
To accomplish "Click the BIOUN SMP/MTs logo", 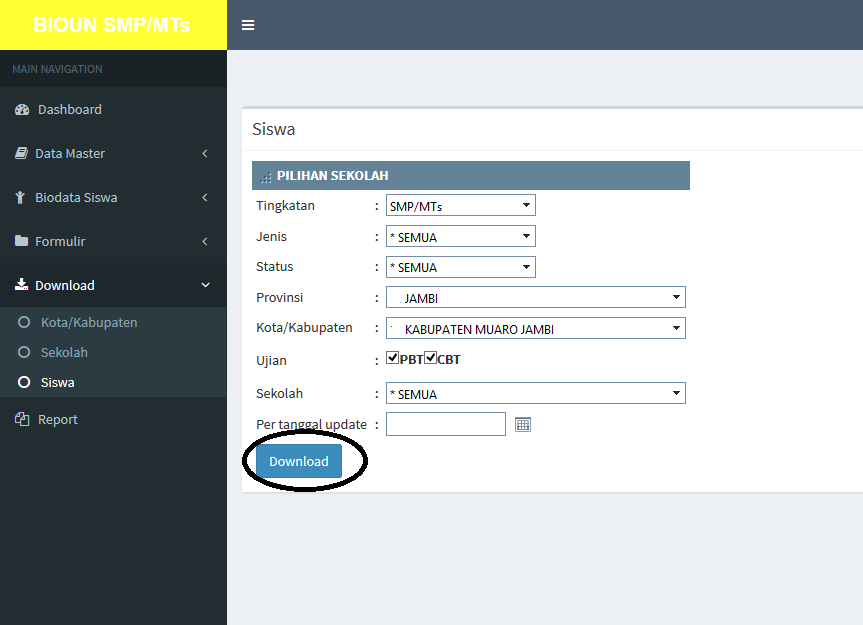I will 112,25.
